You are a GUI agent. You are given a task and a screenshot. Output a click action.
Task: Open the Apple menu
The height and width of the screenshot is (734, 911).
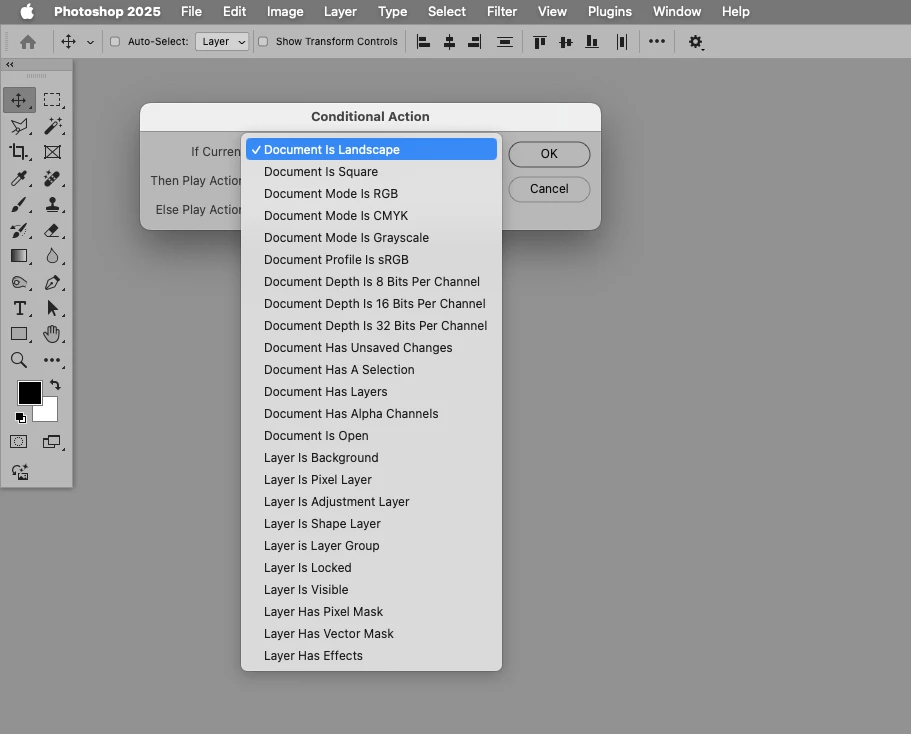click(27, 12)
